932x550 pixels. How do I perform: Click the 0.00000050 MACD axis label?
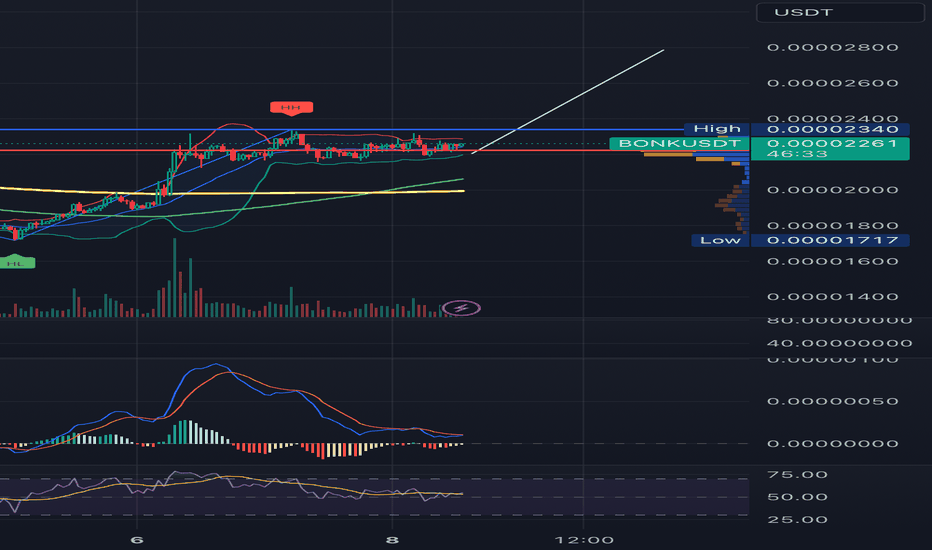coord(832,401)
